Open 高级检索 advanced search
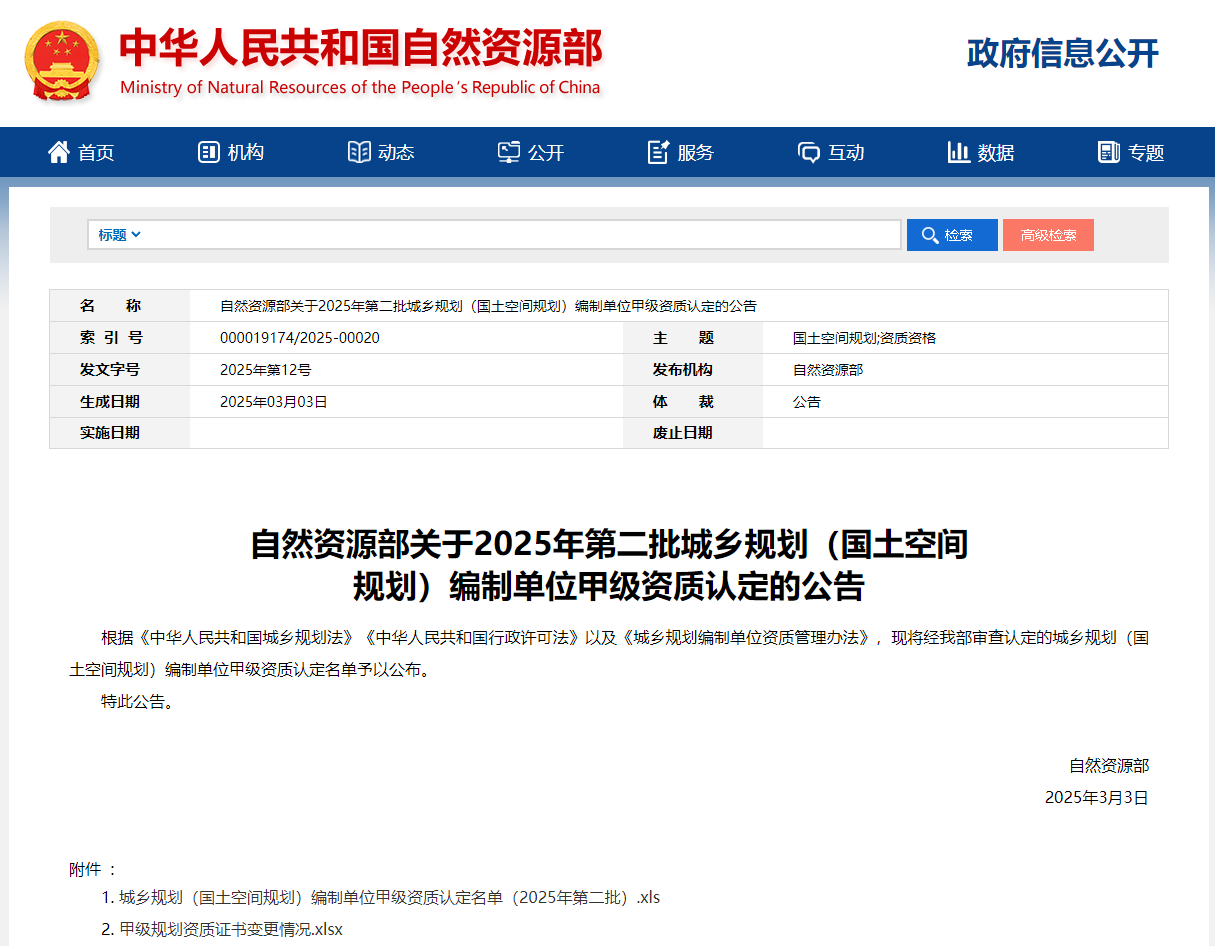1215x946 pixels. pos(1048,235)
